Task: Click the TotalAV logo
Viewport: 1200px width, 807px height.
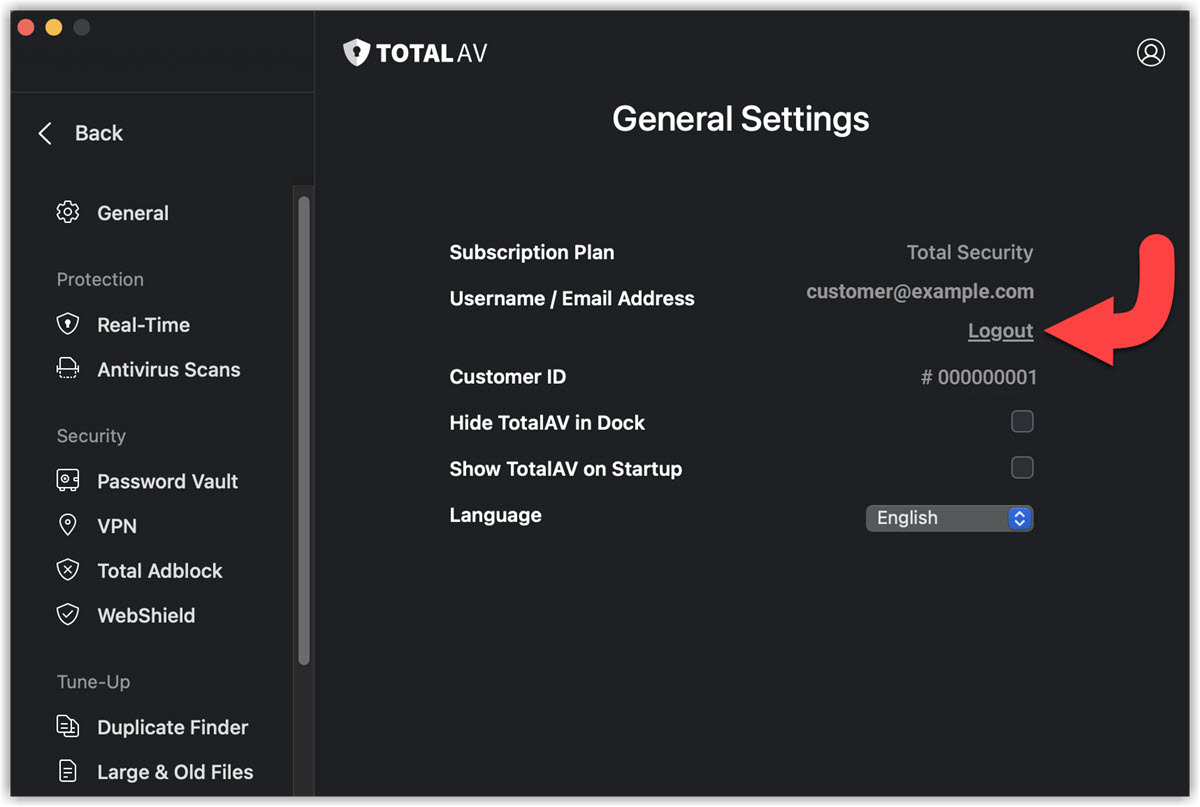Action: coord(415,53)
